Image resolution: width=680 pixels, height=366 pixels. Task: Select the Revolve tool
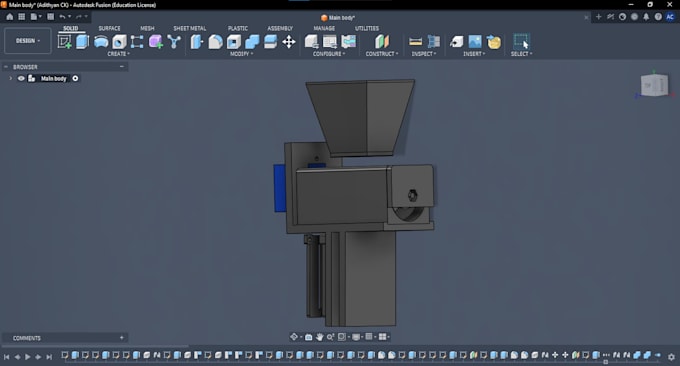tap(101, 42)
